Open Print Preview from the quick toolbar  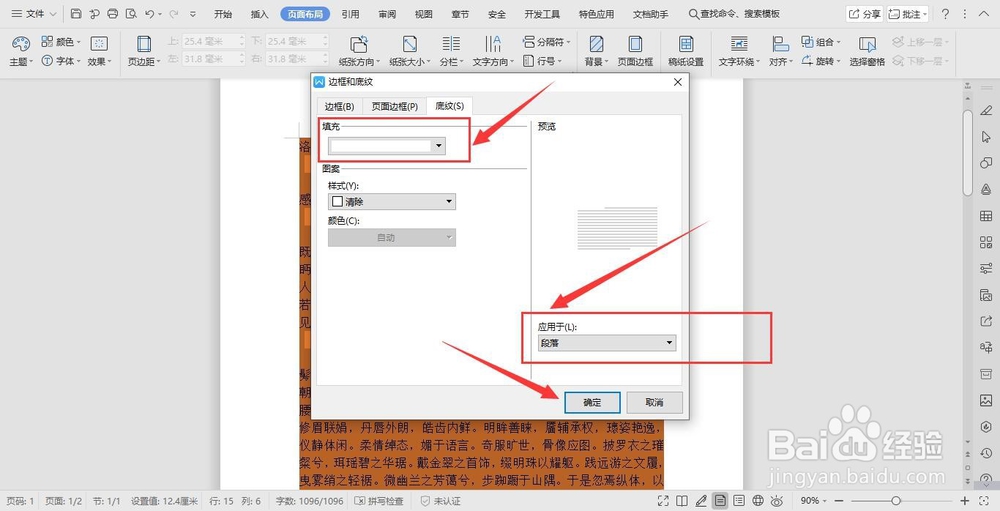tap(131, 13)
